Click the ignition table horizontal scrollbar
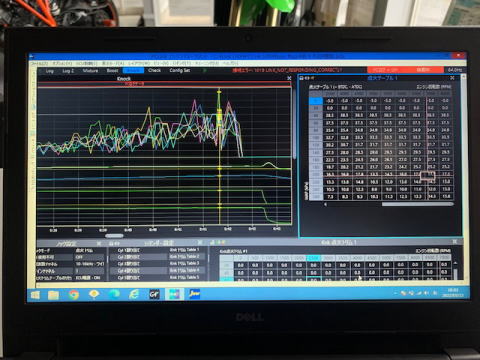 coord(417,204)
